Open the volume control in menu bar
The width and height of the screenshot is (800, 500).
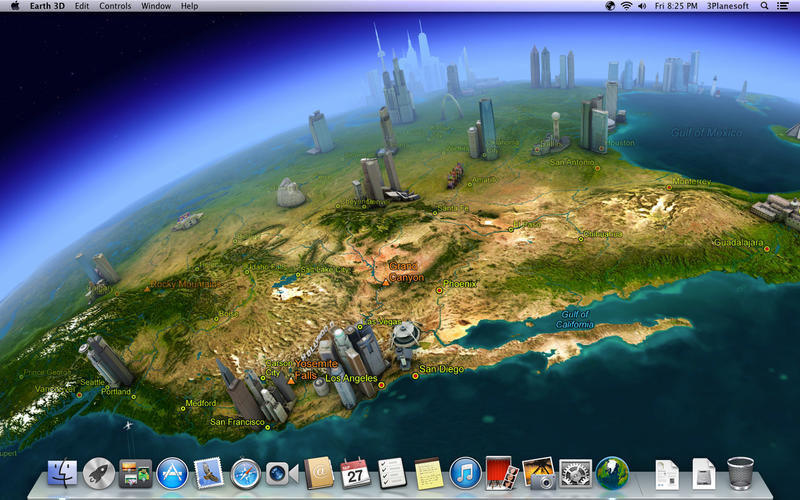pos(642,6)
